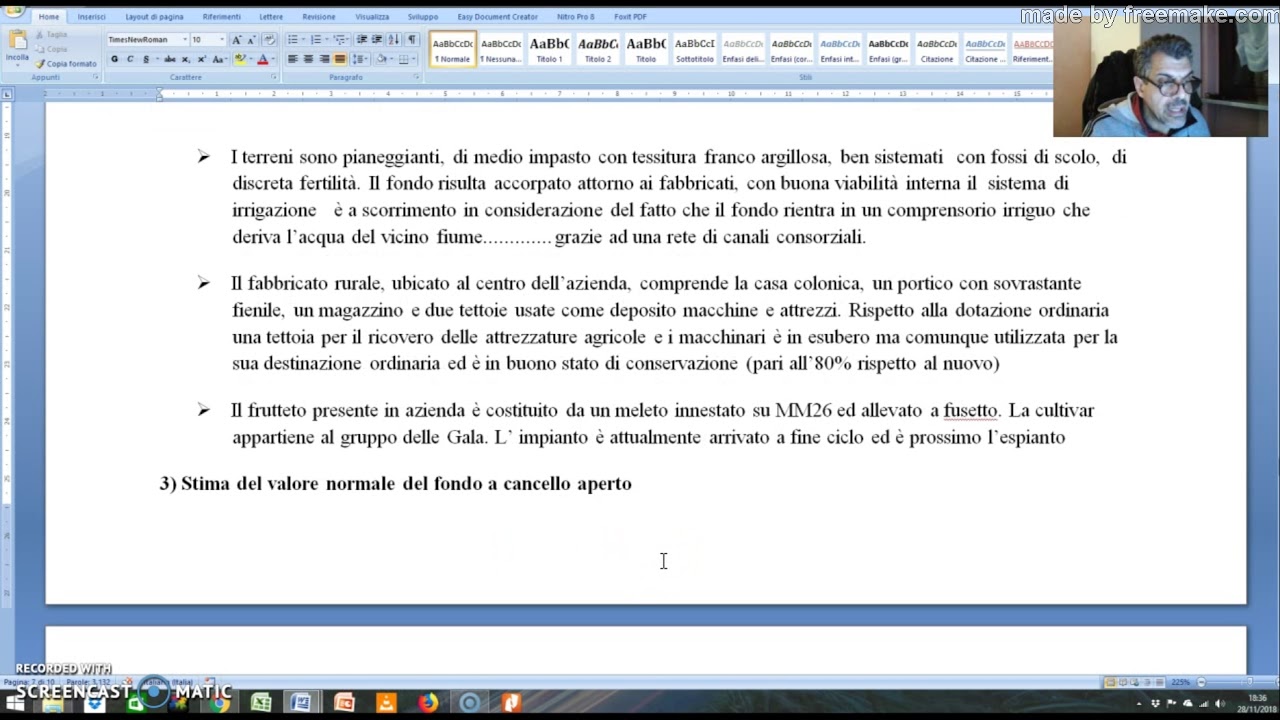Screen dimensions: 1280x720
Task: Apply the Normale style
Action: click(x=452, y=49)
